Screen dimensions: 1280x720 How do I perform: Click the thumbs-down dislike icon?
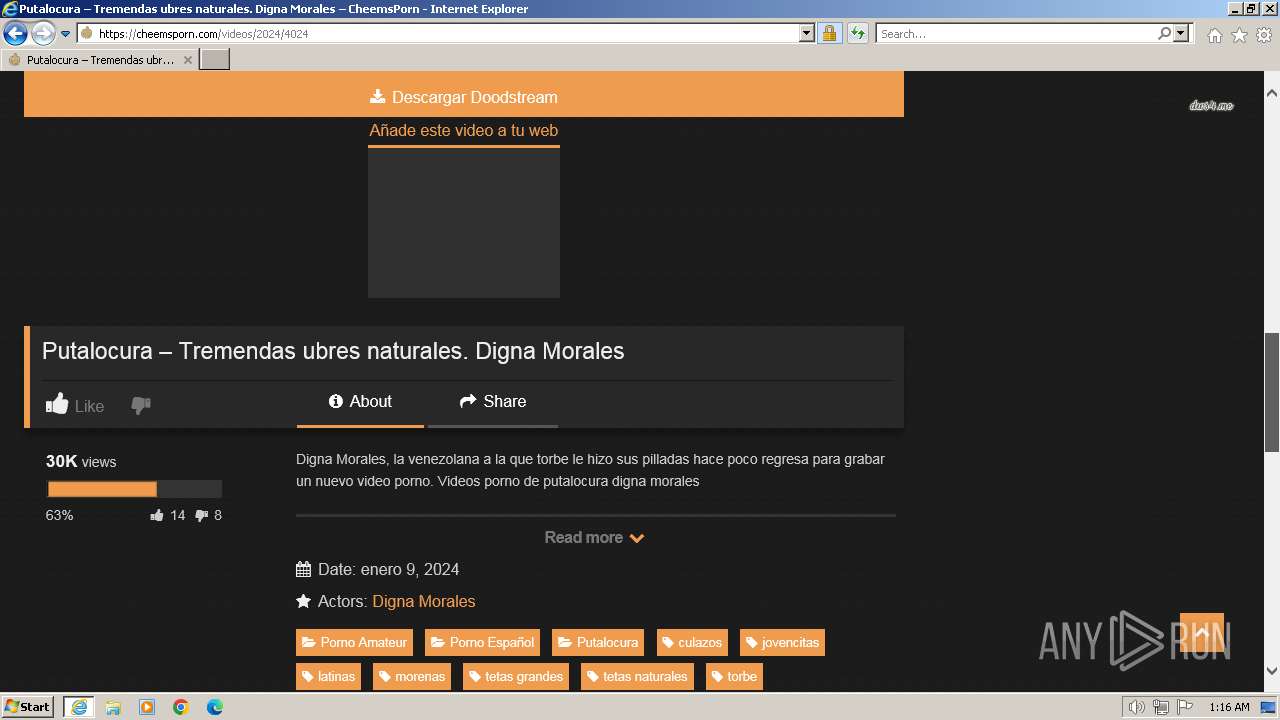point(141,405)
